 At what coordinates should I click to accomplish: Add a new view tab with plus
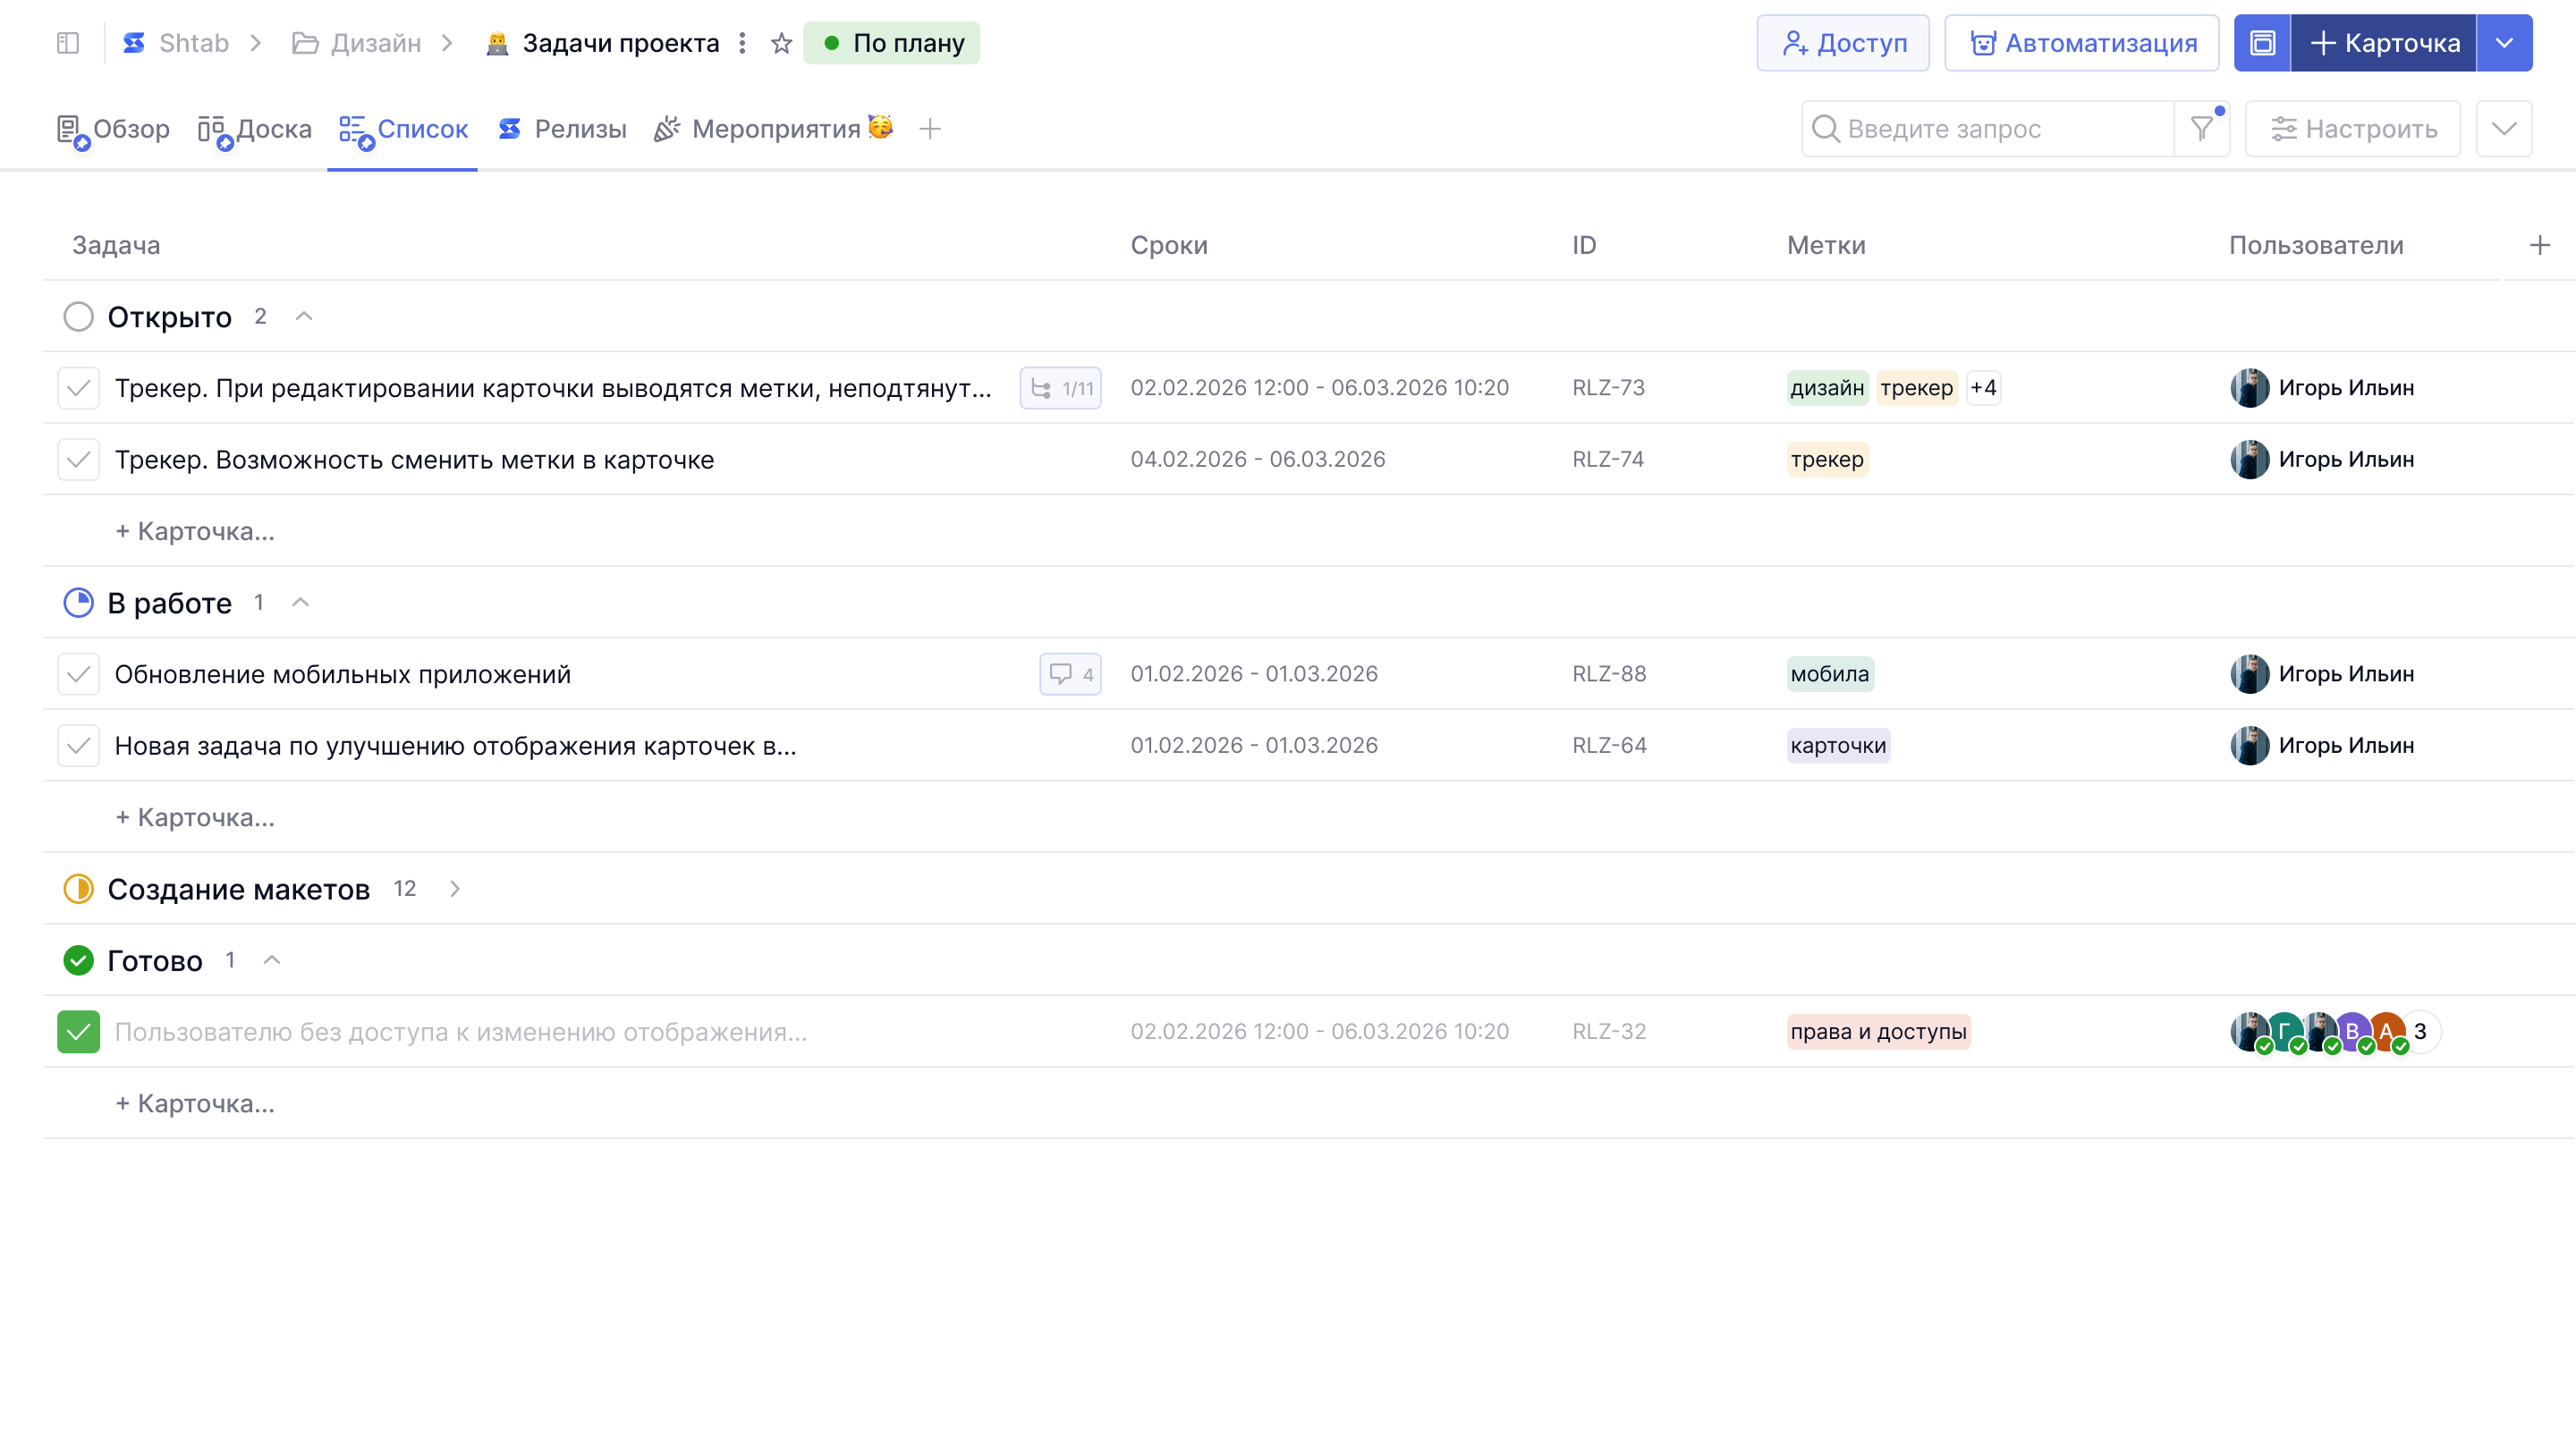click(x=930, y=129)
